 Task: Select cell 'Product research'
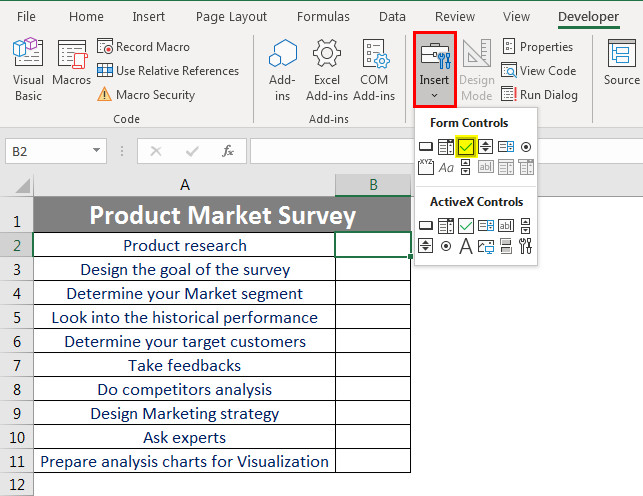[185, 245]
